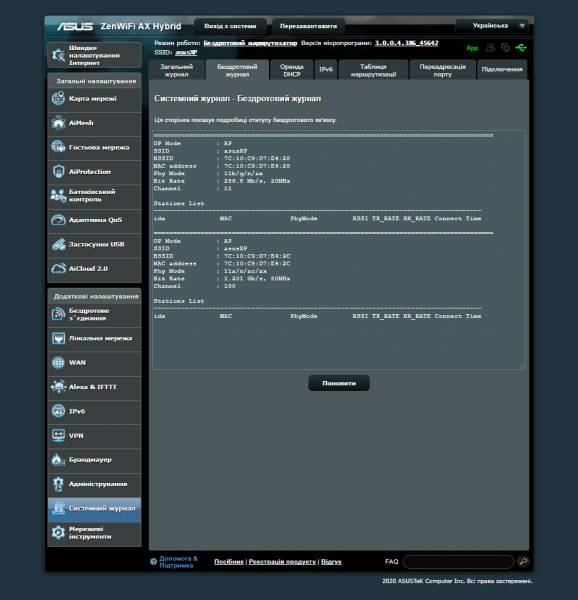Click the Network Map globe icon
578x600 pixels.
pos(58,98)
